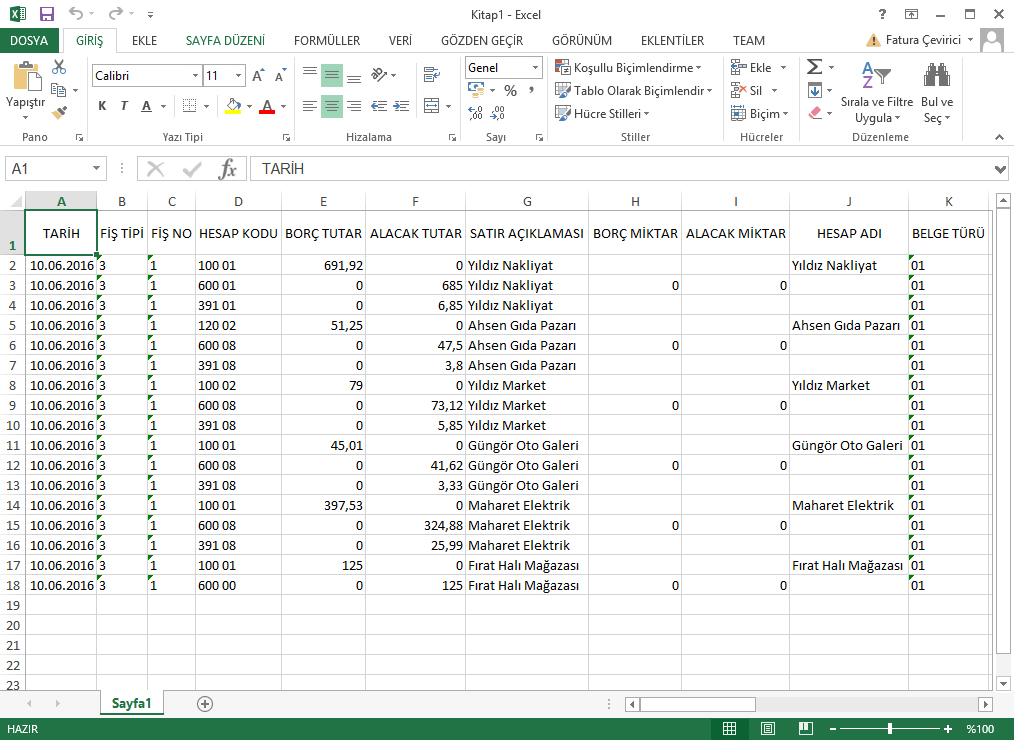This screenshot has height=740, width=1014.
Task: Cut selection with scissors icon
Action: tap(59, 67)
